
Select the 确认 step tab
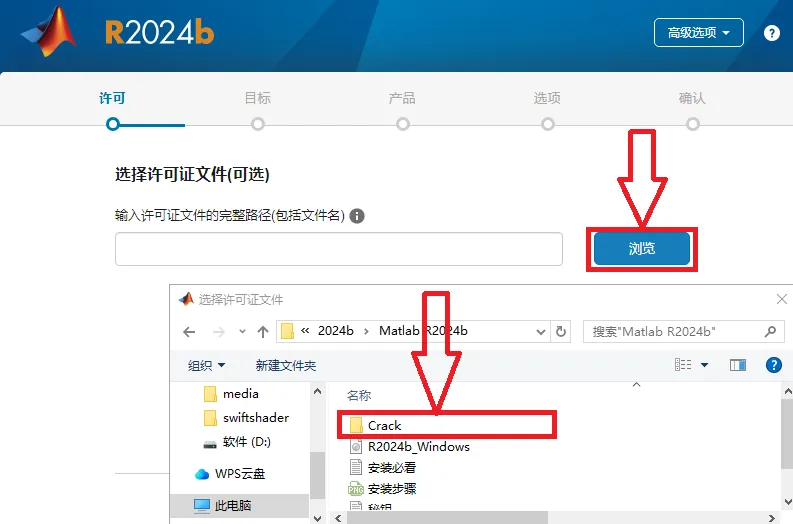point(692,98)
